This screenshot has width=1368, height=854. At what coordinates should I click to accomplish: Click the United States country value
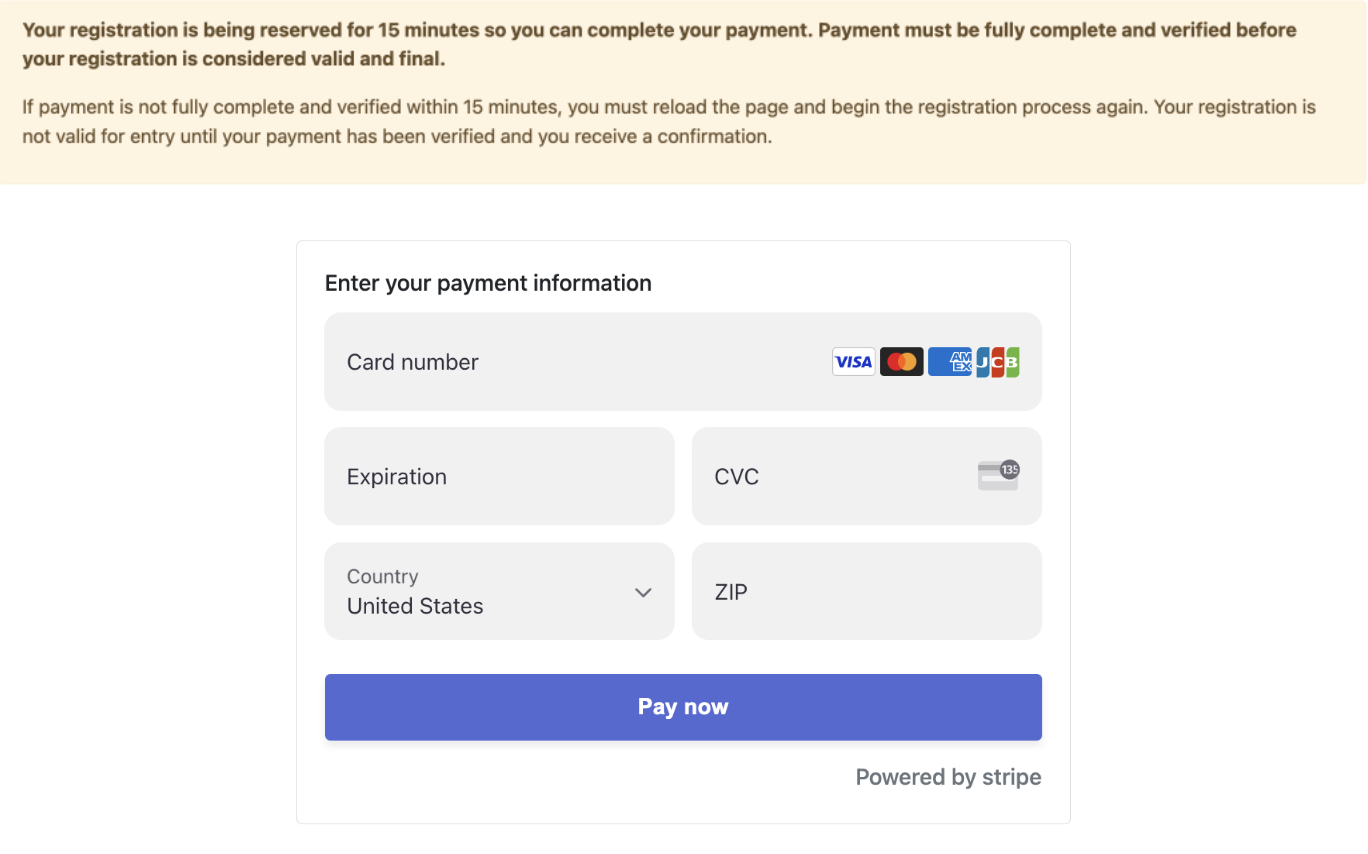(415, 606)
